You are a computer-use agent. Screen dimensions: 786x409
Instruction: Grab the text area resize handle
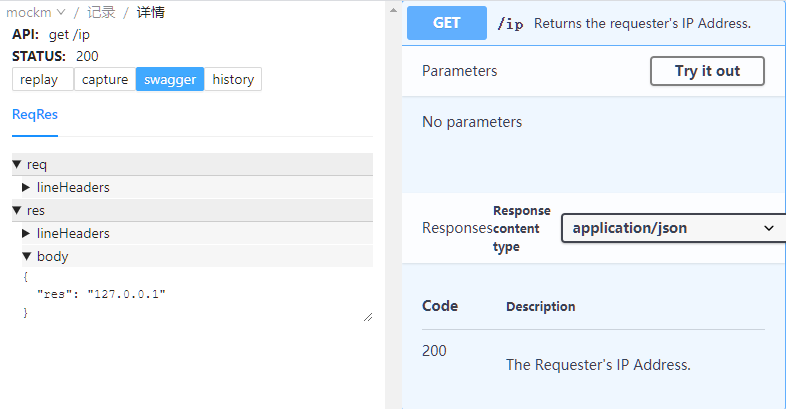coord(368,316)
